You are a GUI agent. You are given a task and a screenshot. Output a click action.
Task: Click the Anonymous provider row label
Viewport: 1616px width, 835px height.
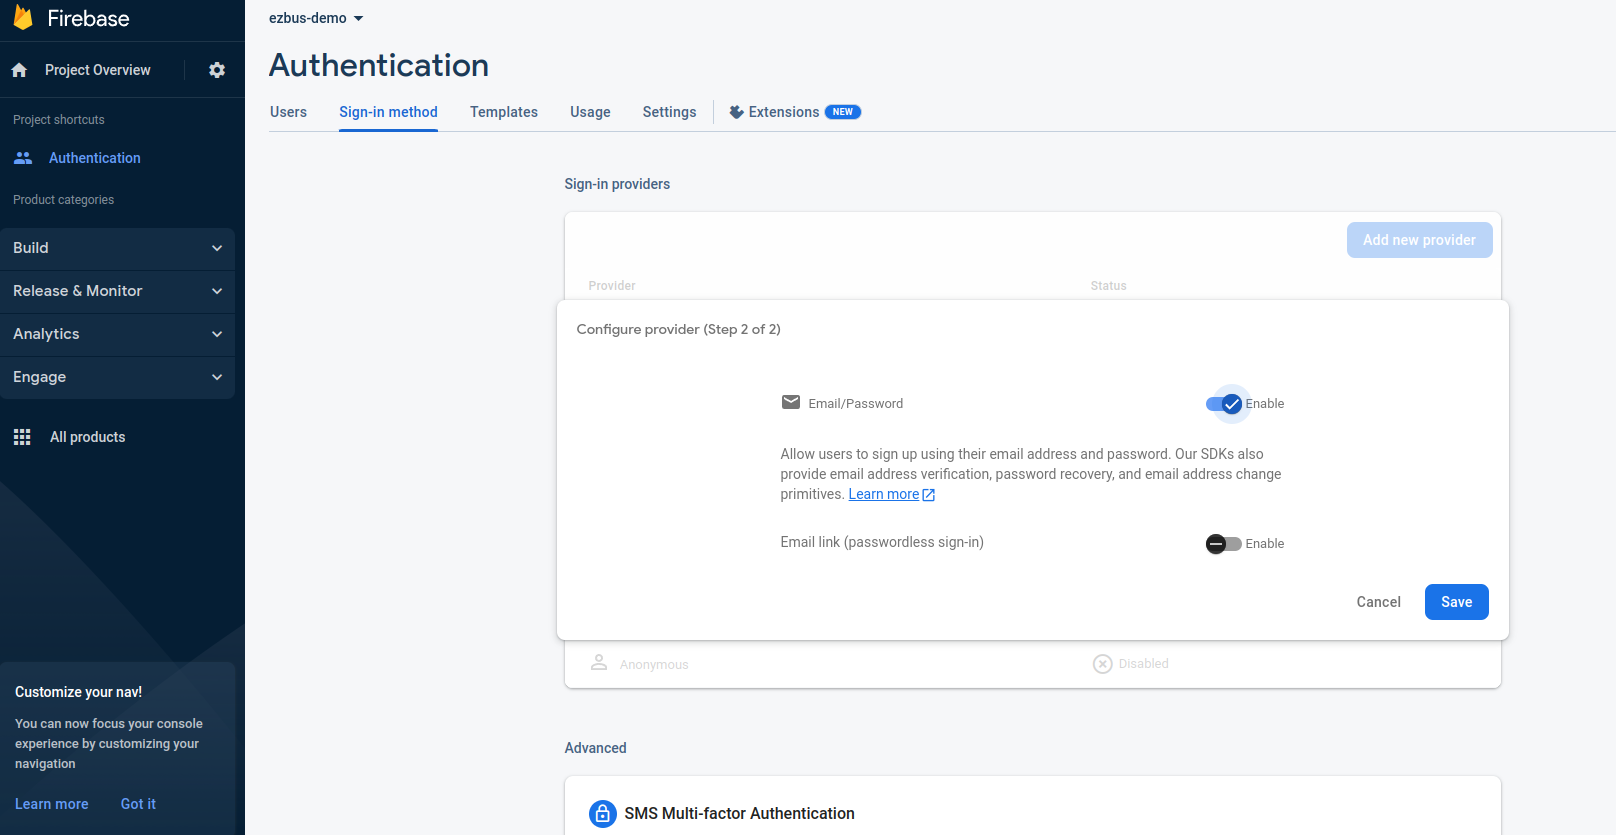pyautogui.click(x=654, y=664)
